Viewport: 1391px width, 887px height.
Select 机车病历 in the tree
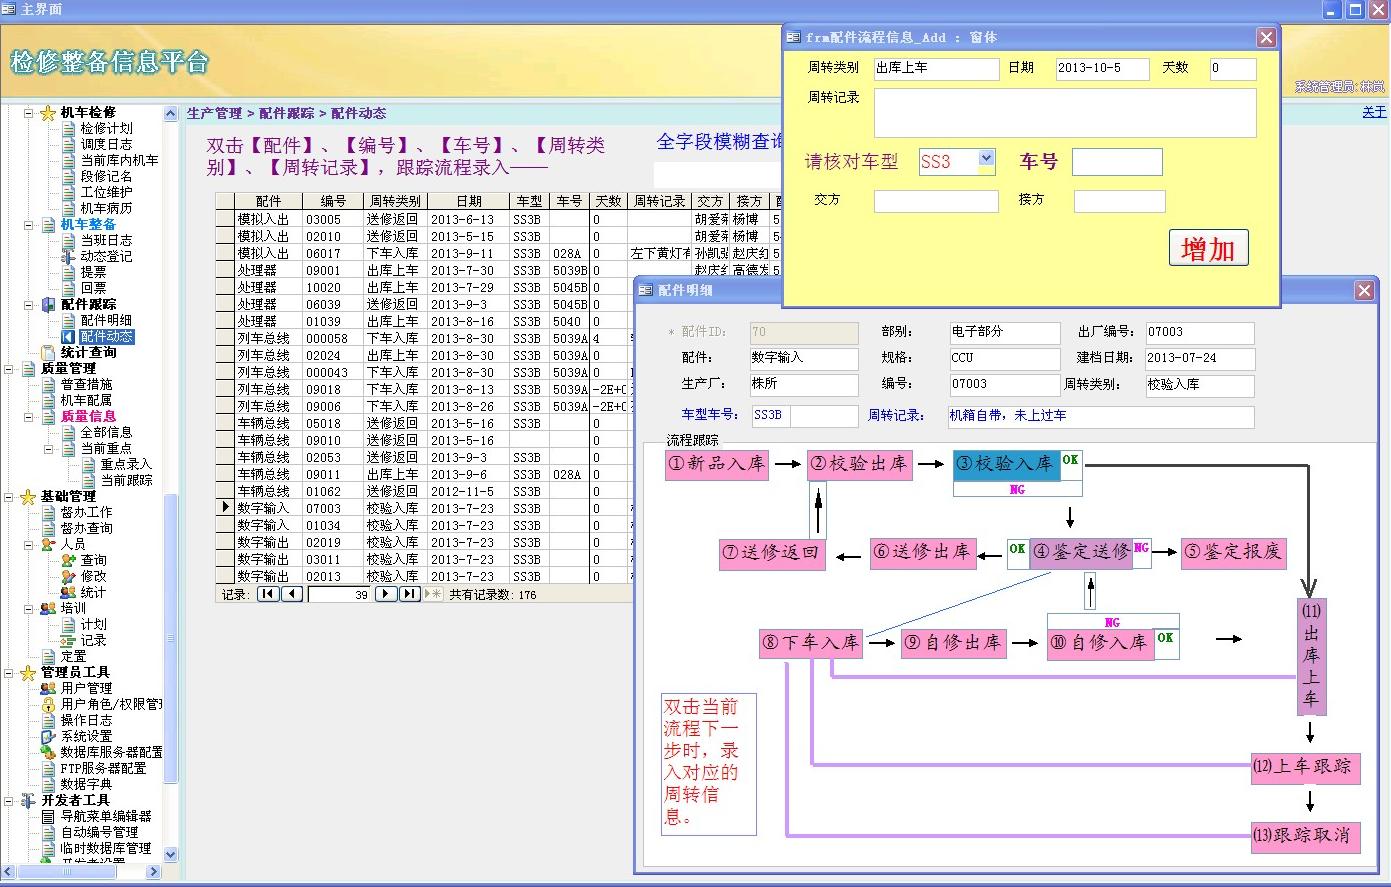[106, 208]
